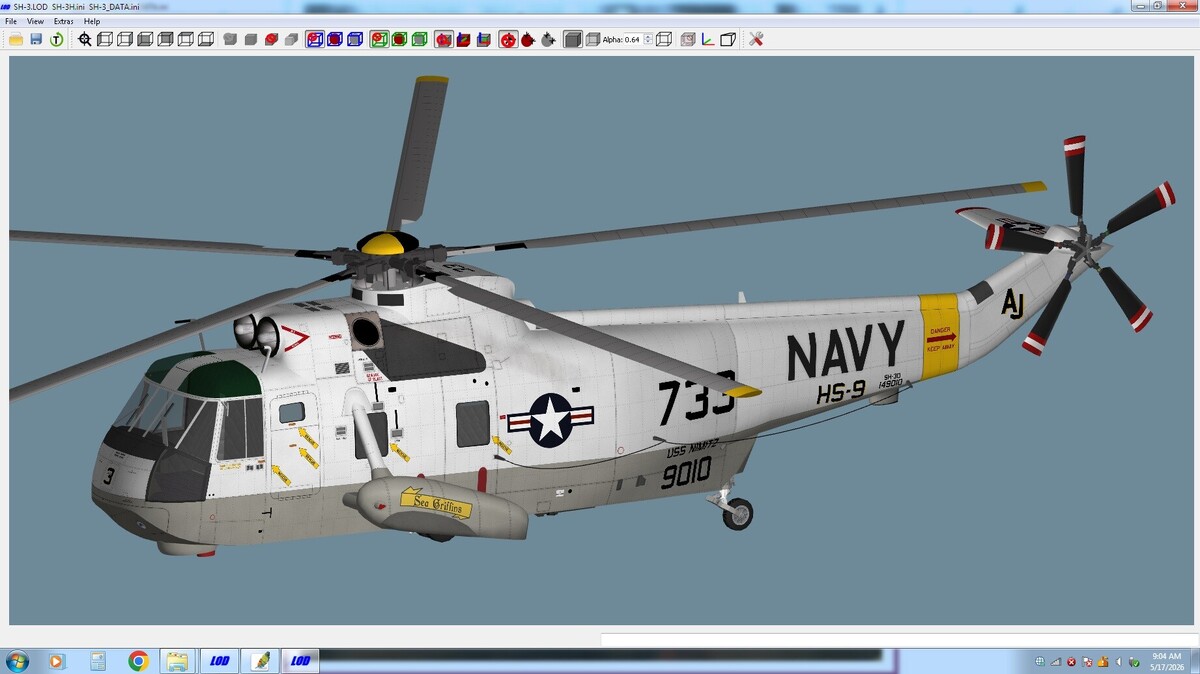
Task: Open settings with wrench and screwdriver icon
Action: (756, 39)
